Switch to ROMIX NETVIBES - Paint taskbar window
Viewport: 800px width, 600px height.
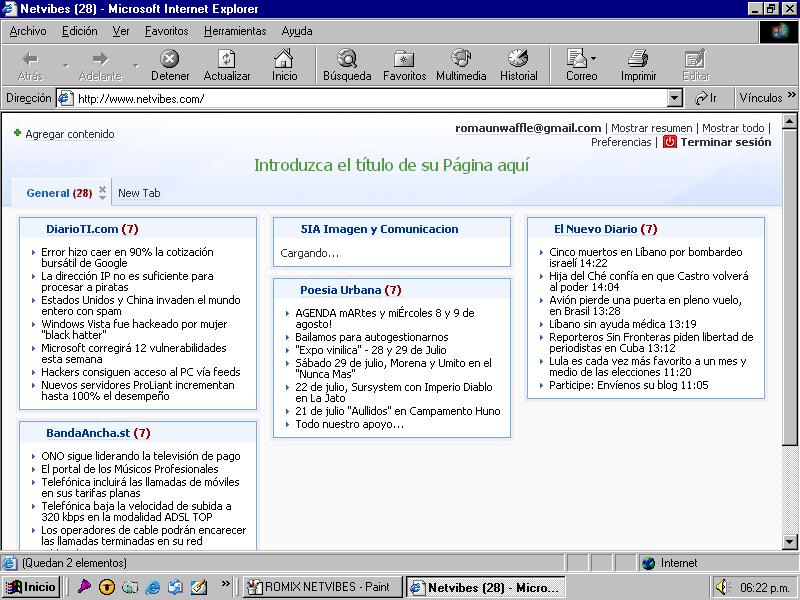click(x=322, y=587)
